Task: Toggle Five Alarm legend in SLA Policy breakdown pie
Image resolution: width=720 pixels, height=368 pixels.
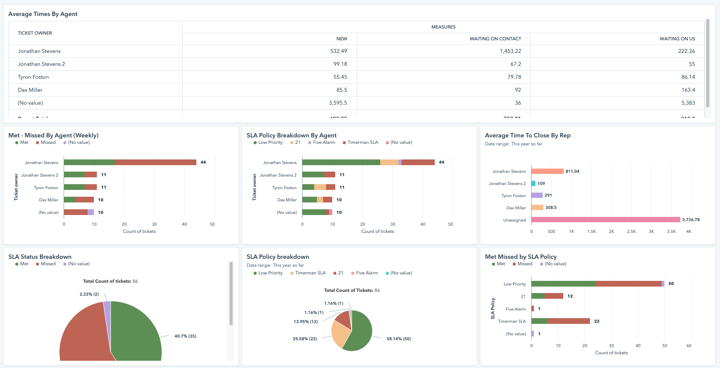Action: pyautogui.click(x=366, y=273)
